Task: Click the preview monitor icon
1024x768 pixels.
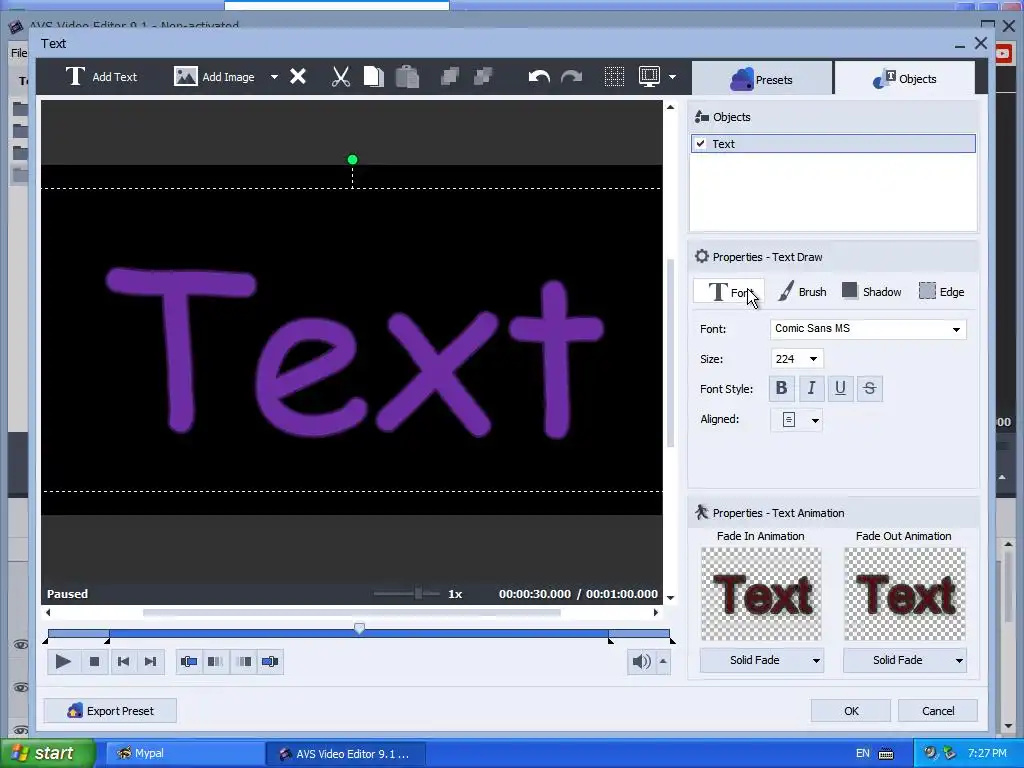Action: 649,77
